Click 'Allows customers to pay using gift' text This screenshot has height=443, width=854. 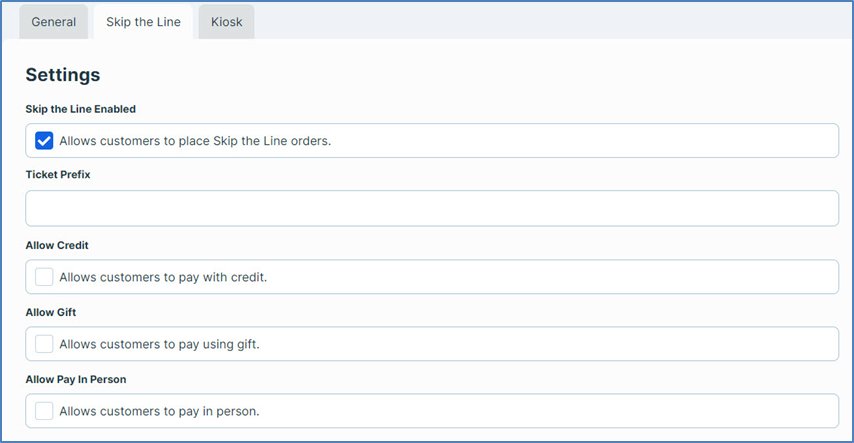click(x=159, y=344)
